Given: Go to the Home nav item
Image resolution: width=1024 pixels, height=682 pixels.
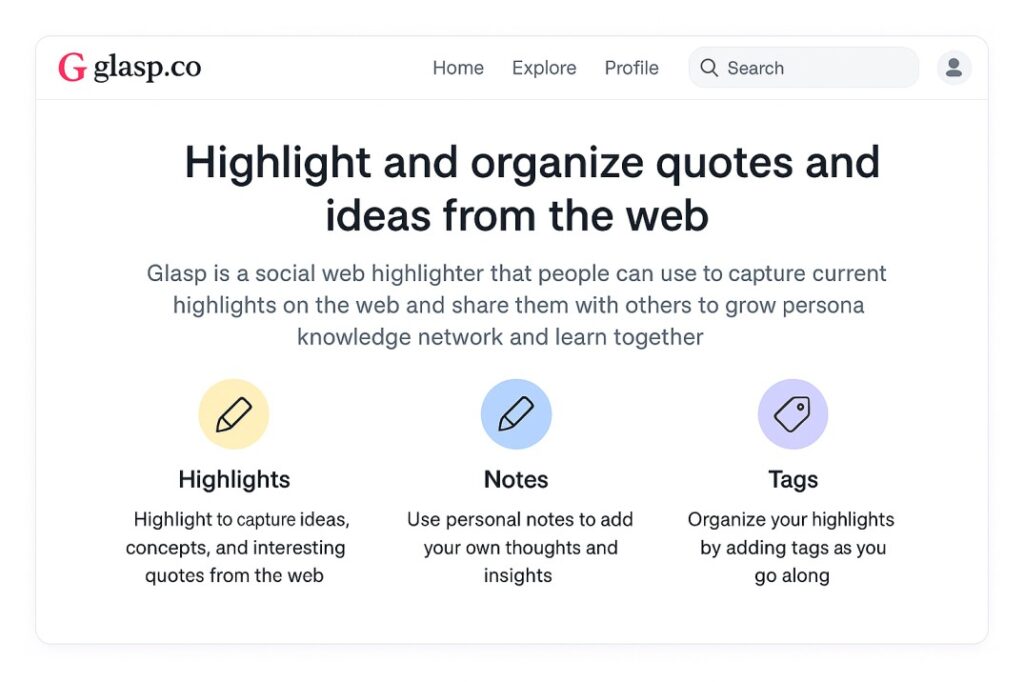Looking at the screenshot, I should (458, 68).
